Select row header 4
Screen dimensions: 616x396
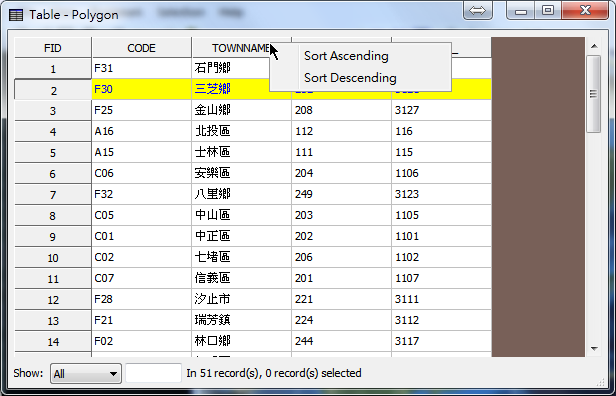point(53,132)
